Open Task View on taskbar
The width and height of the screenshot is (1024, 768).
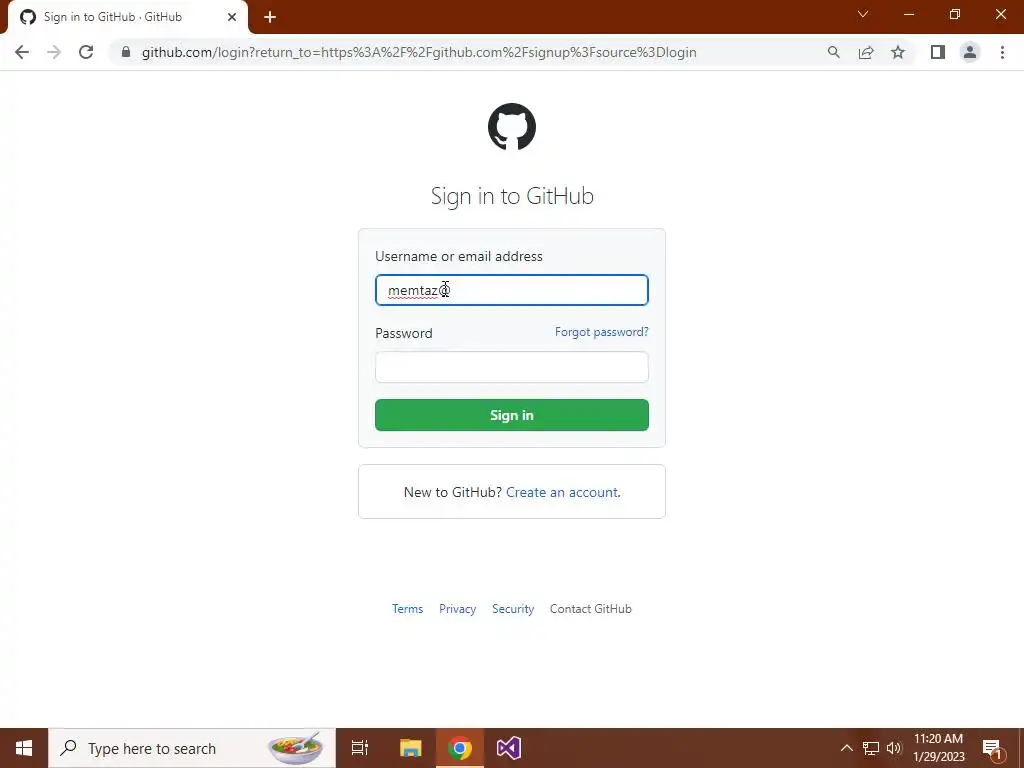point(360,748)
